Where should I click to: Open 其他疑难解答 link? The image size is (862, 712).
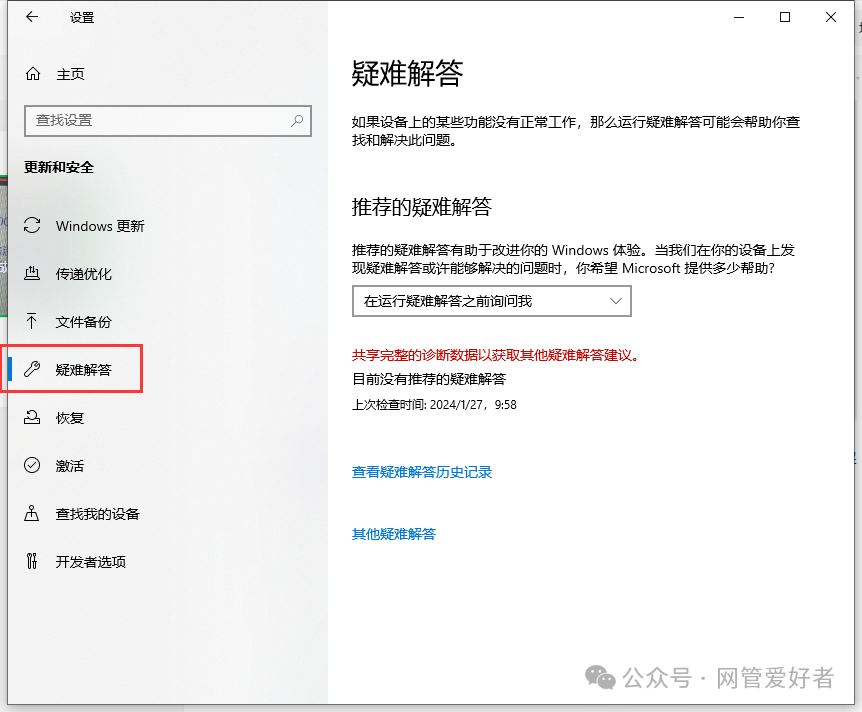pyautogui.click(x=394, y=533)
